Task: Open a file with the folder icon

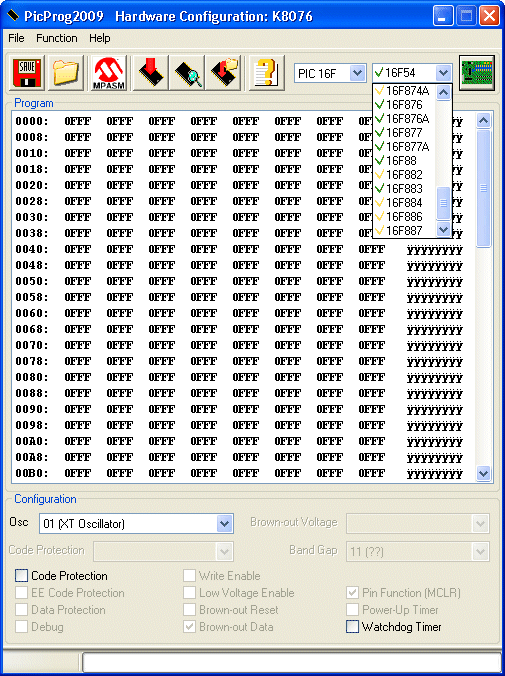Action: pos(66,73)
